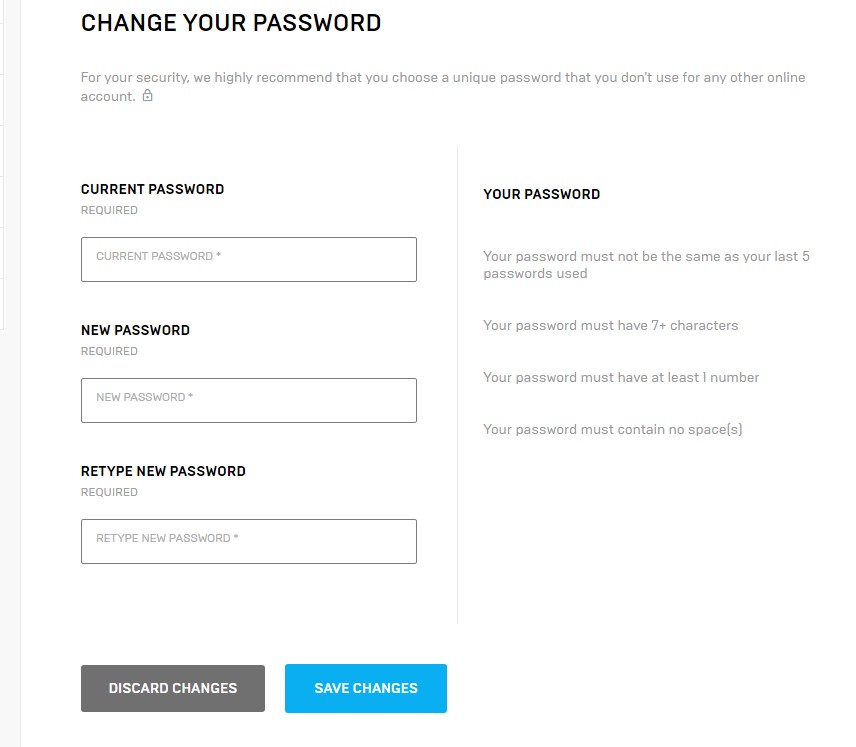Click the Retype New Password input field
Image resolution: width=856 pixels, height=747 pixels.
coord(248,541)
